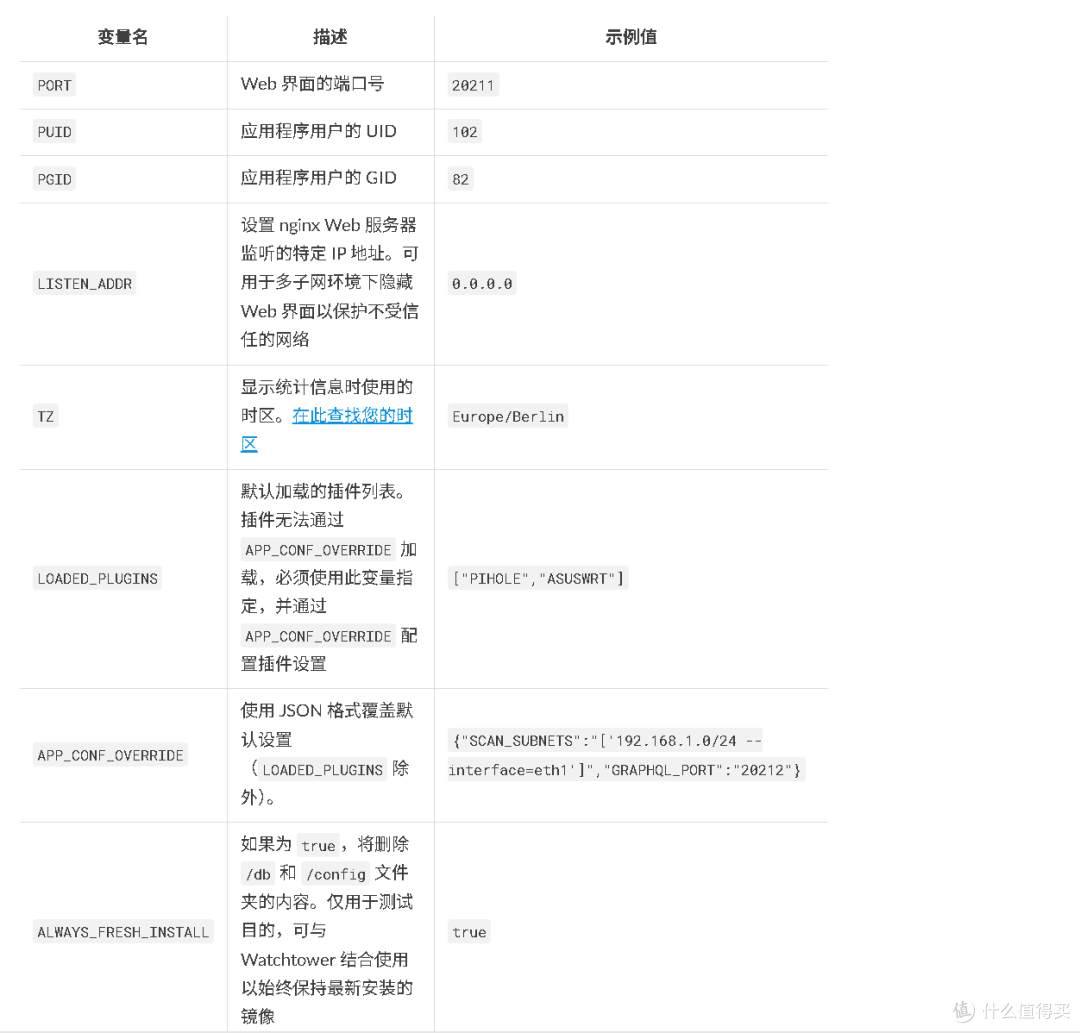Select the PUID variable name
The width and height of the screenshot is (1080, 1033).
pos(54,132)
